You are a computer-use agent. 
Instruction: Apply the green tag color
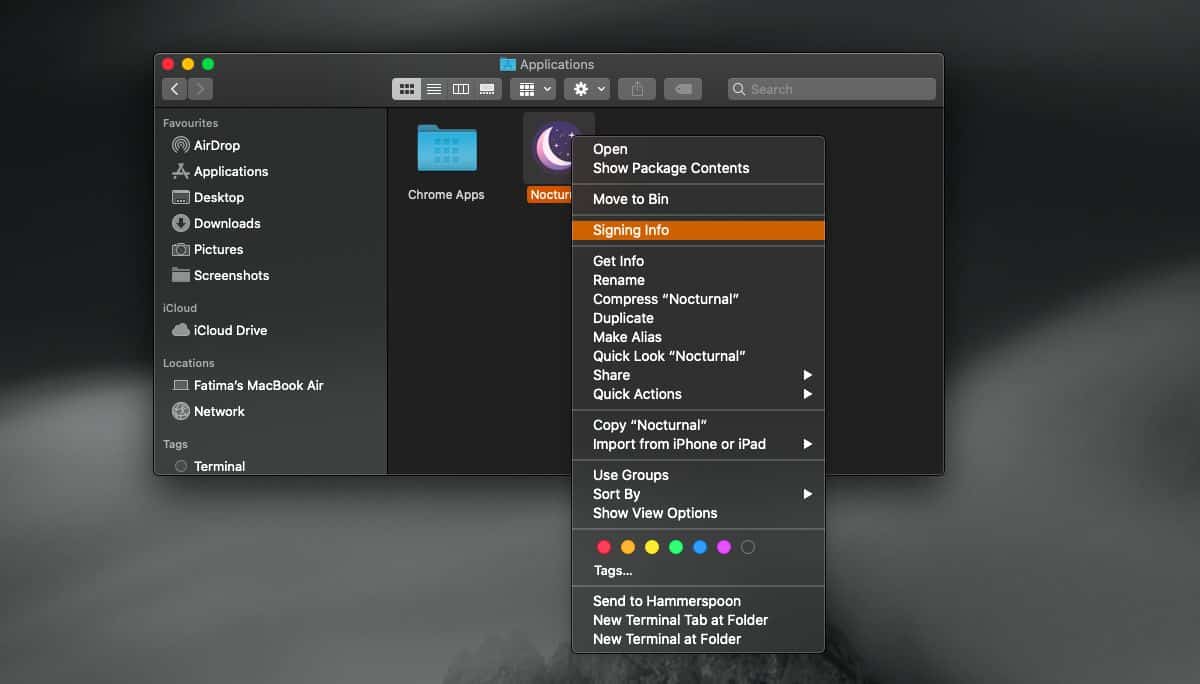coord(676,547)
